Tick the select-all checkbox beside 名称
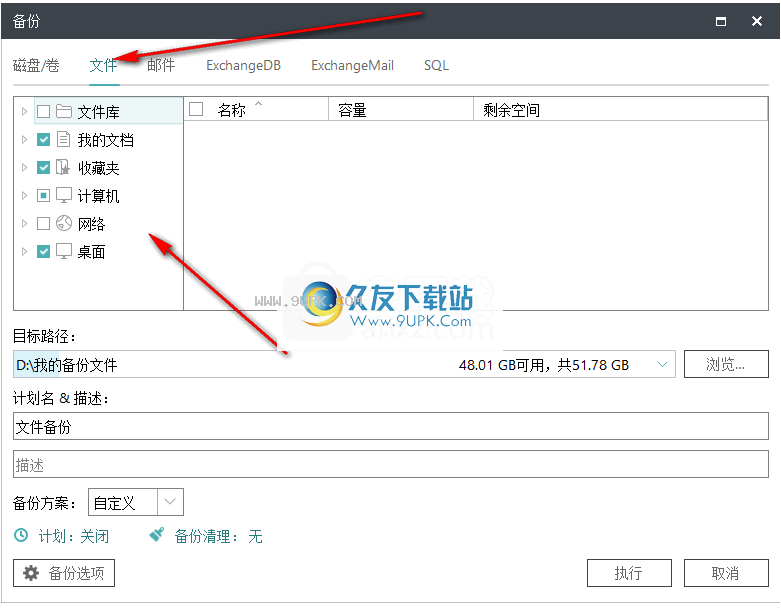The width and height of the screenshot is (781, 608). tap(196, 109)
